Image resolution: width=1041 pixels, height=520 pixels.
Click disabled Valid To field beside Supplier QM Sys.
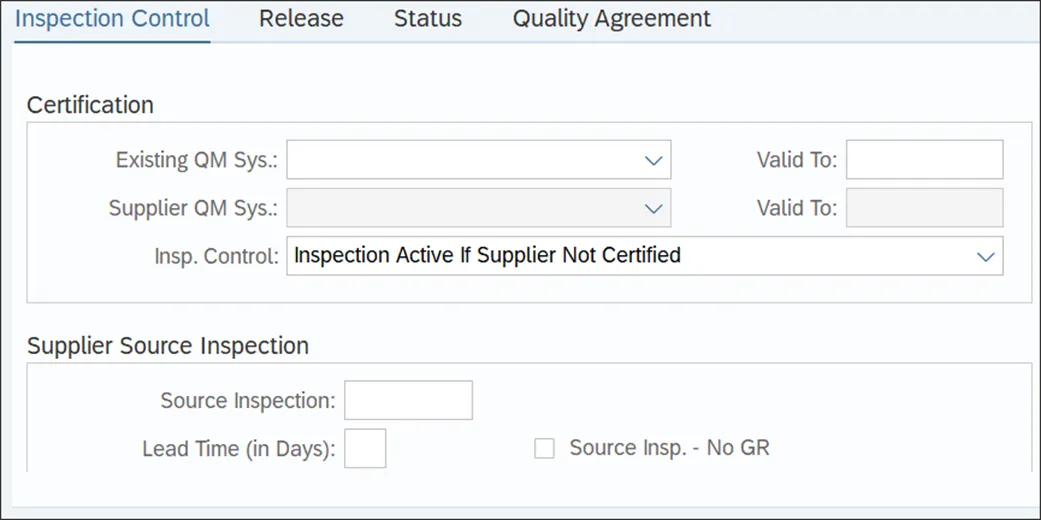[924, 208]
